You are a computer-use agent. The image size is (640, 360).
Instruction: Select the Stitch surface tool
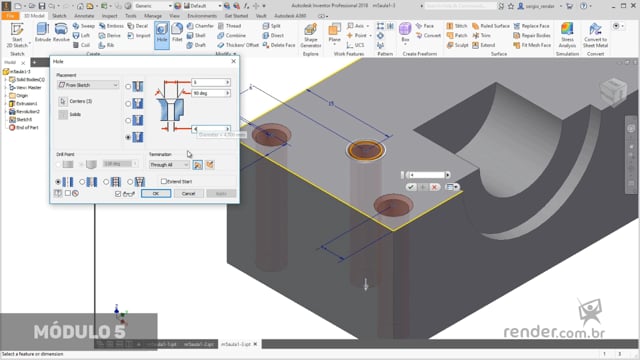(457, 26)
